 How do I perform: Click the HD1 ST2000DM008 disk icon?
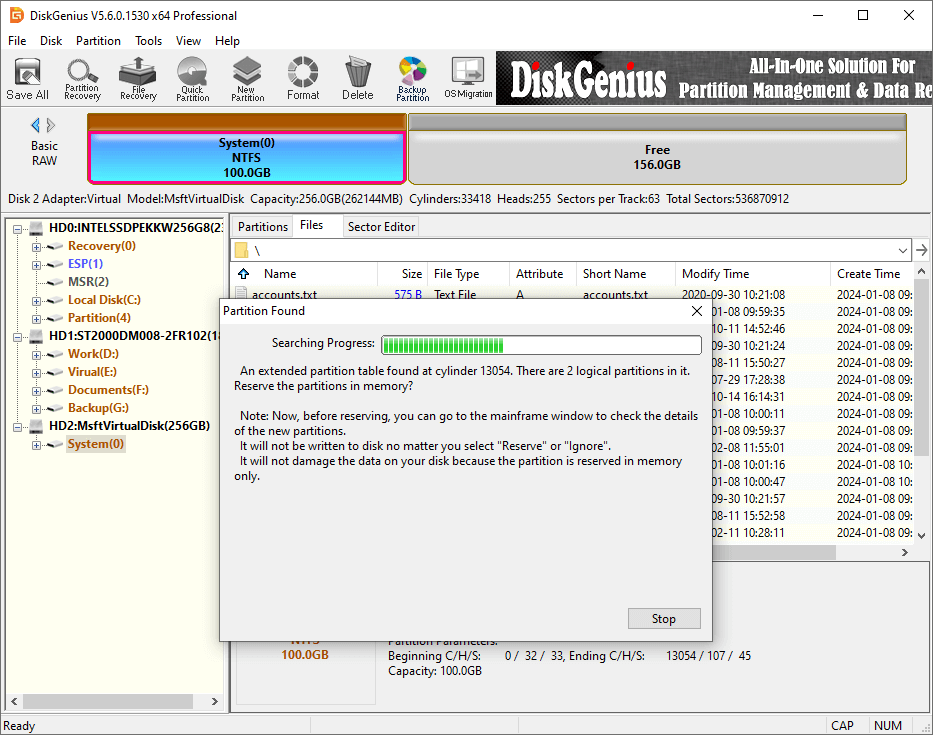[x=37, y=336]
